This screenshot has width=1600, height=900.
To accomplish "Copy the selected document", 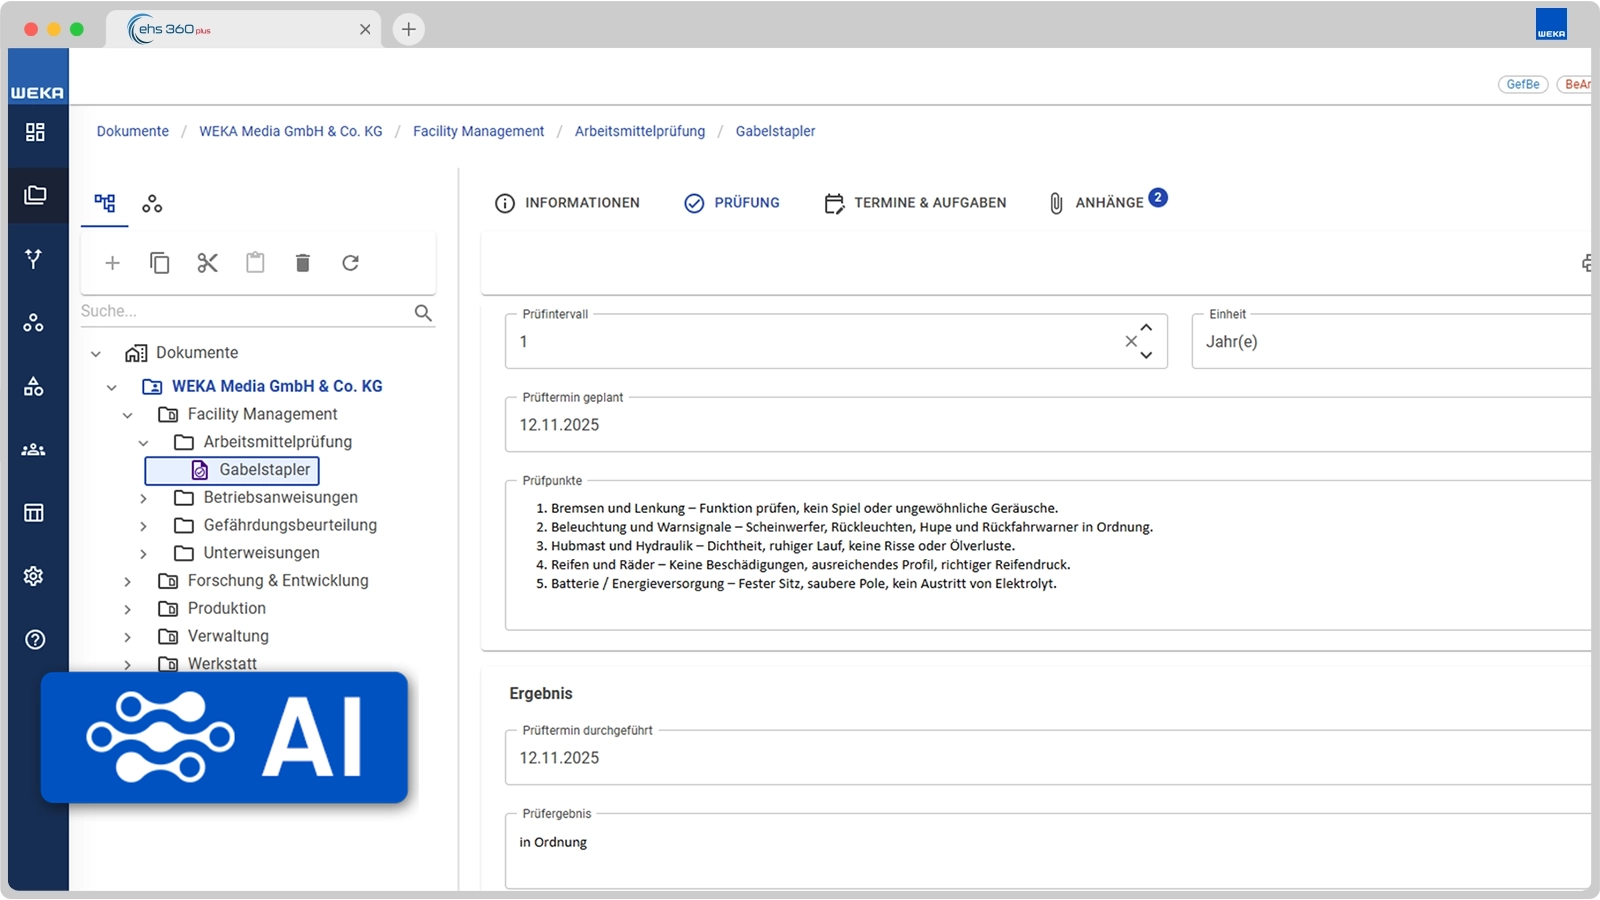I will 160,263.
